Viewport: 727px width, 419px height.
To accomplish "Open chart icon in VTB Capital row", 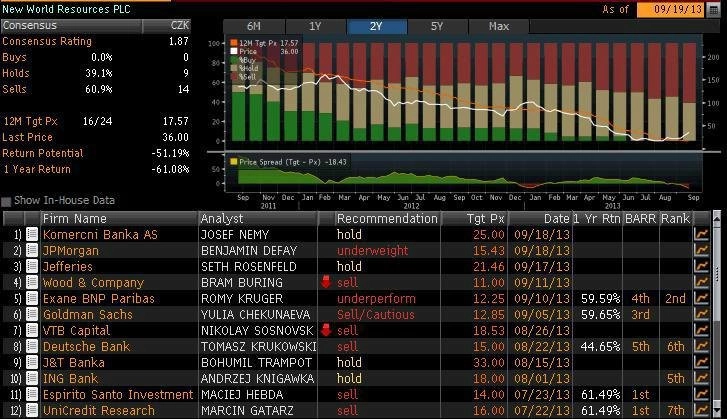I will (701, 330).
